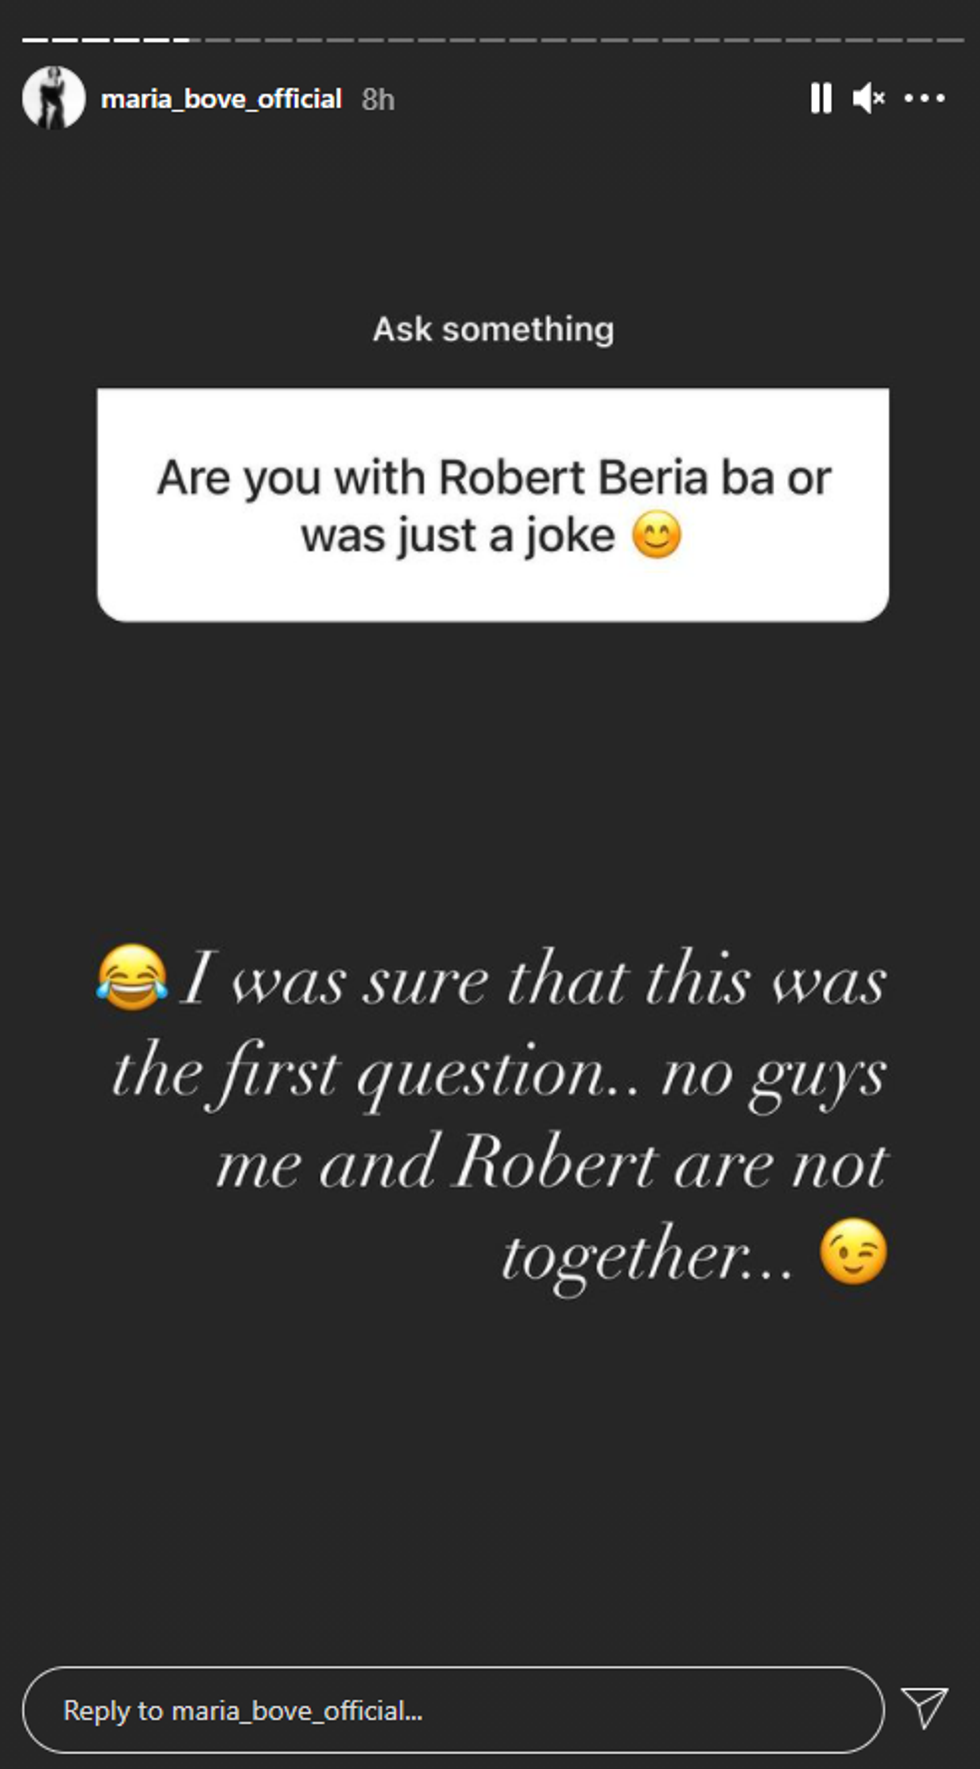Click the smiling emoji in the question
980x1769 pixels.
click(x=656, y=535)
